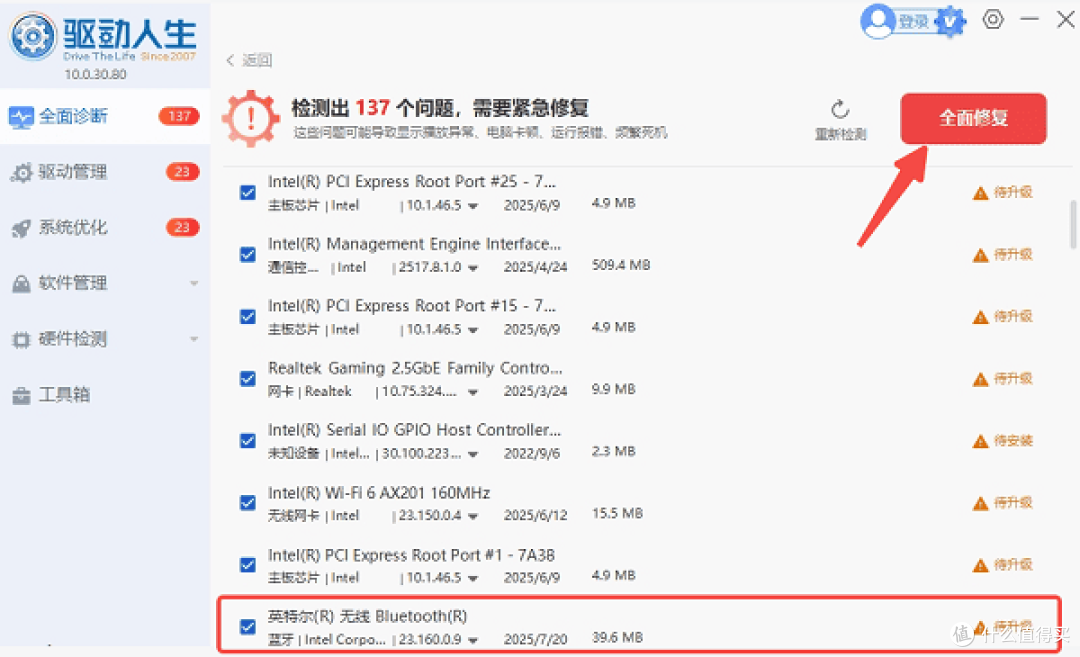Uncheck 英特尔 无线 Bluetooth checkbox
Viewport: 1080px width, 657px height.
click(x=248, y=626)
